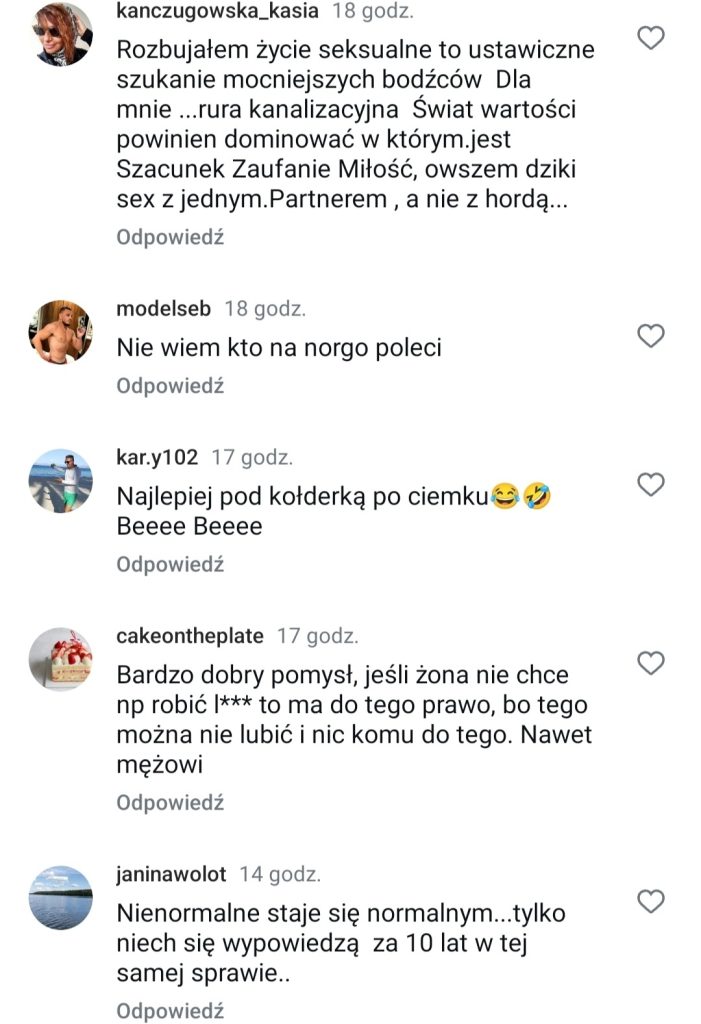
Task: Visit the janinawolot username link
Action: (171, 874)
